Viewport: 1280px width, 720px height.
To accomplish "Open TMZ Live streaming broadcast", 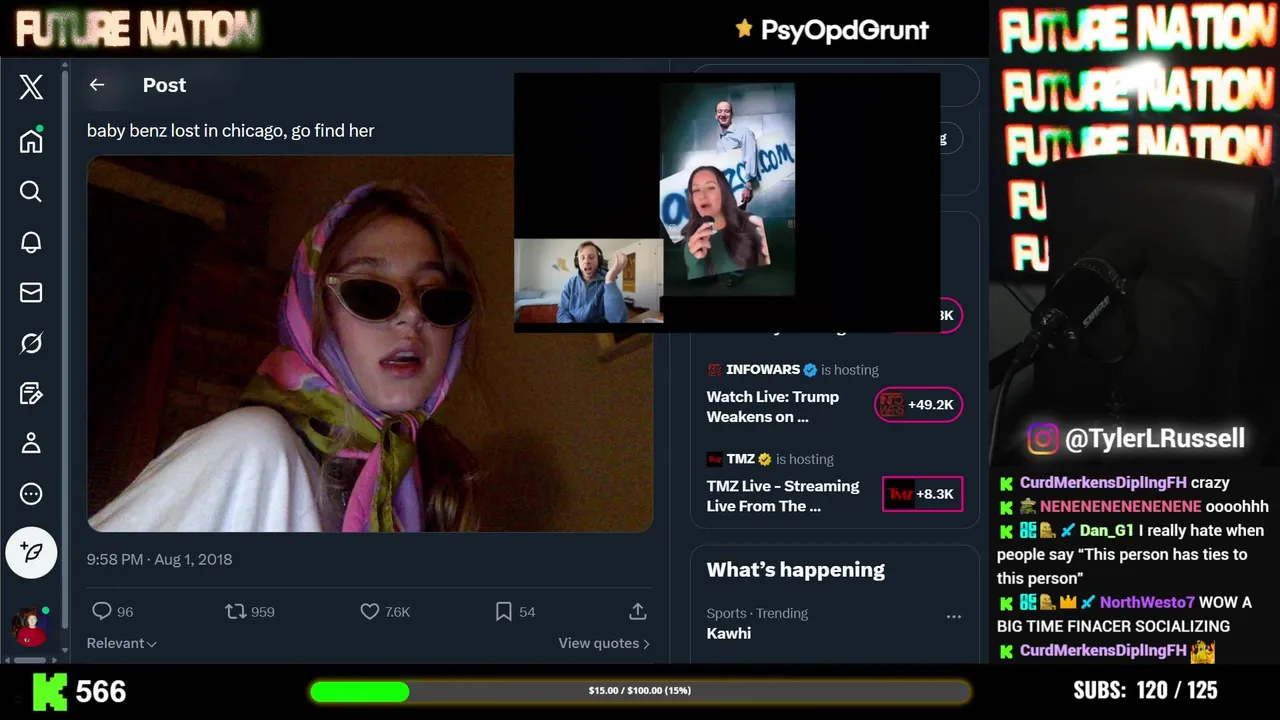I will (783, 496).
